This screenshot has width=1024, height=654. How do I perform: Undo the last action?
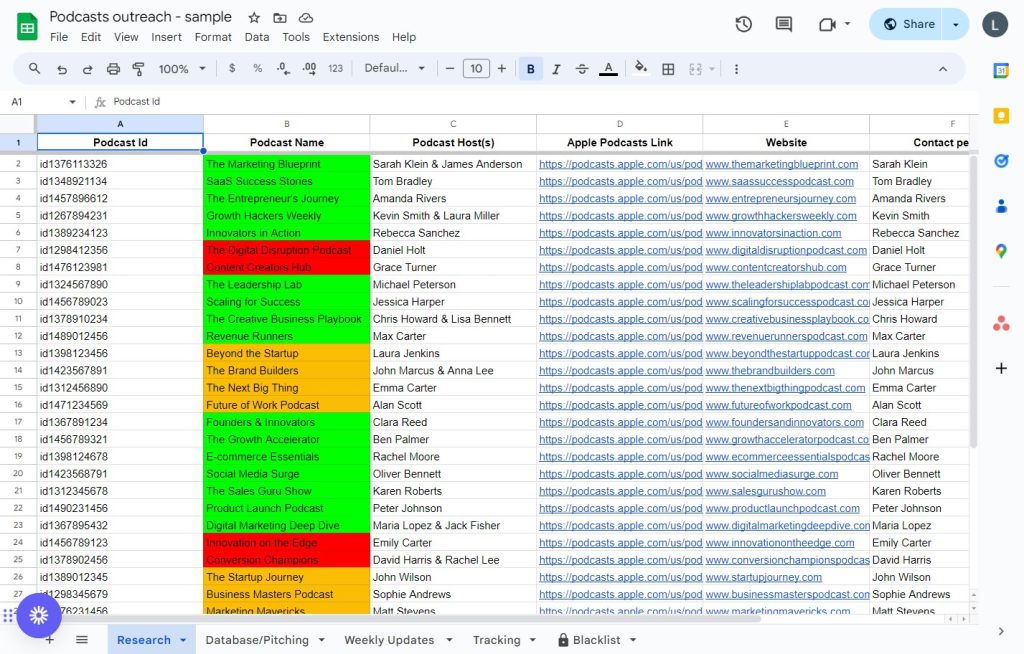[x=62, y=69]
